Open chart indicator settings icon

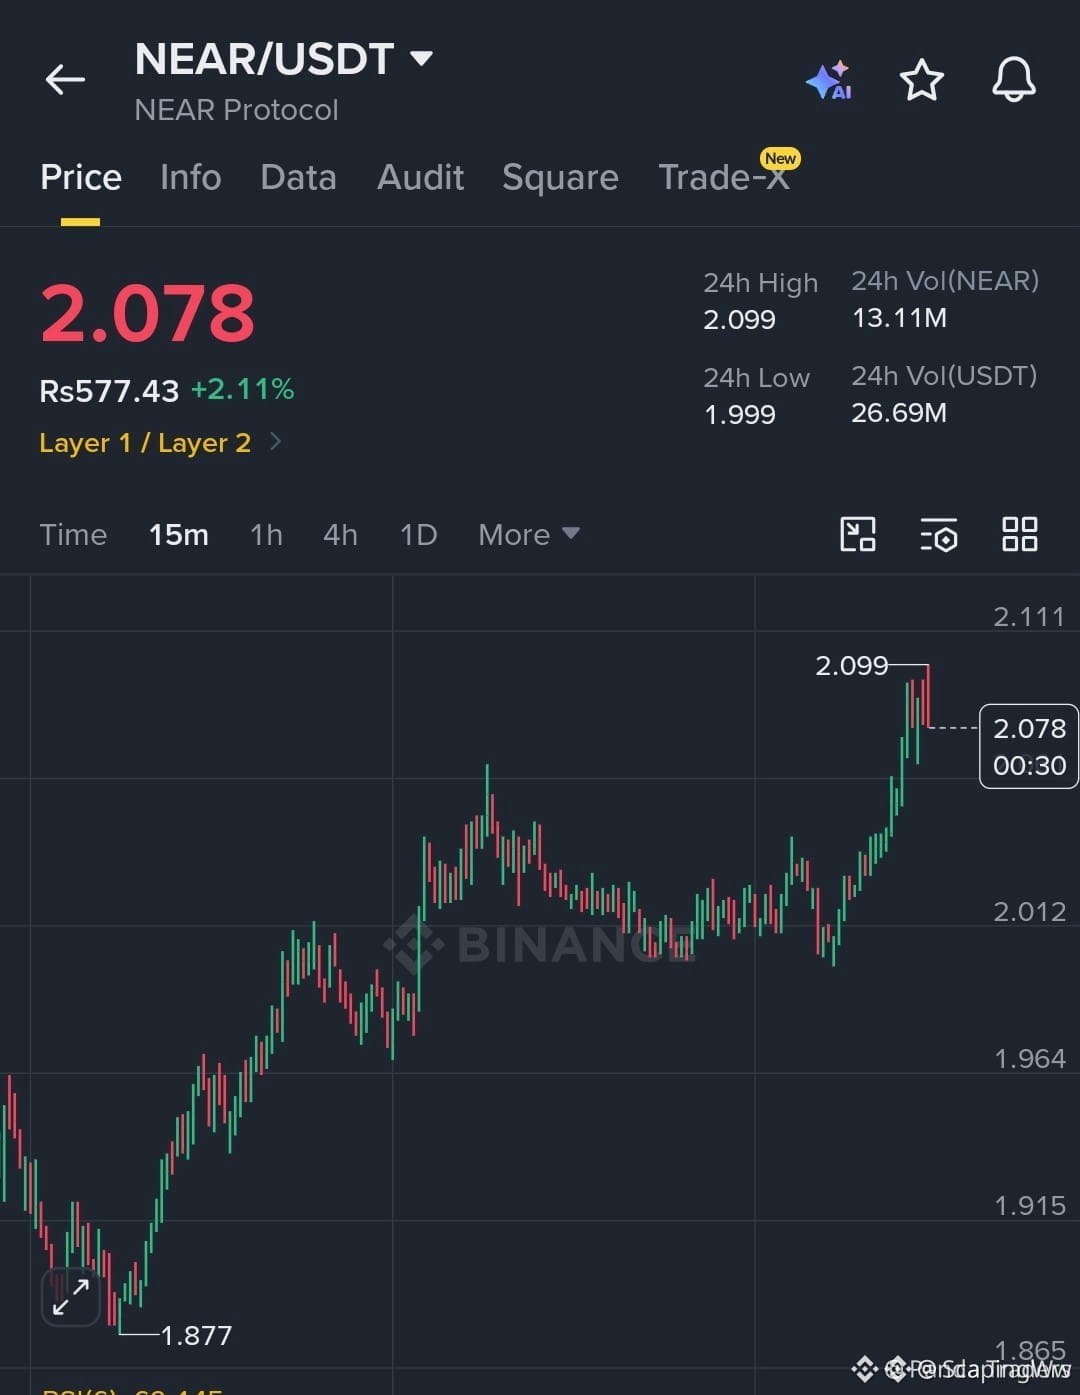coord(938,534)
